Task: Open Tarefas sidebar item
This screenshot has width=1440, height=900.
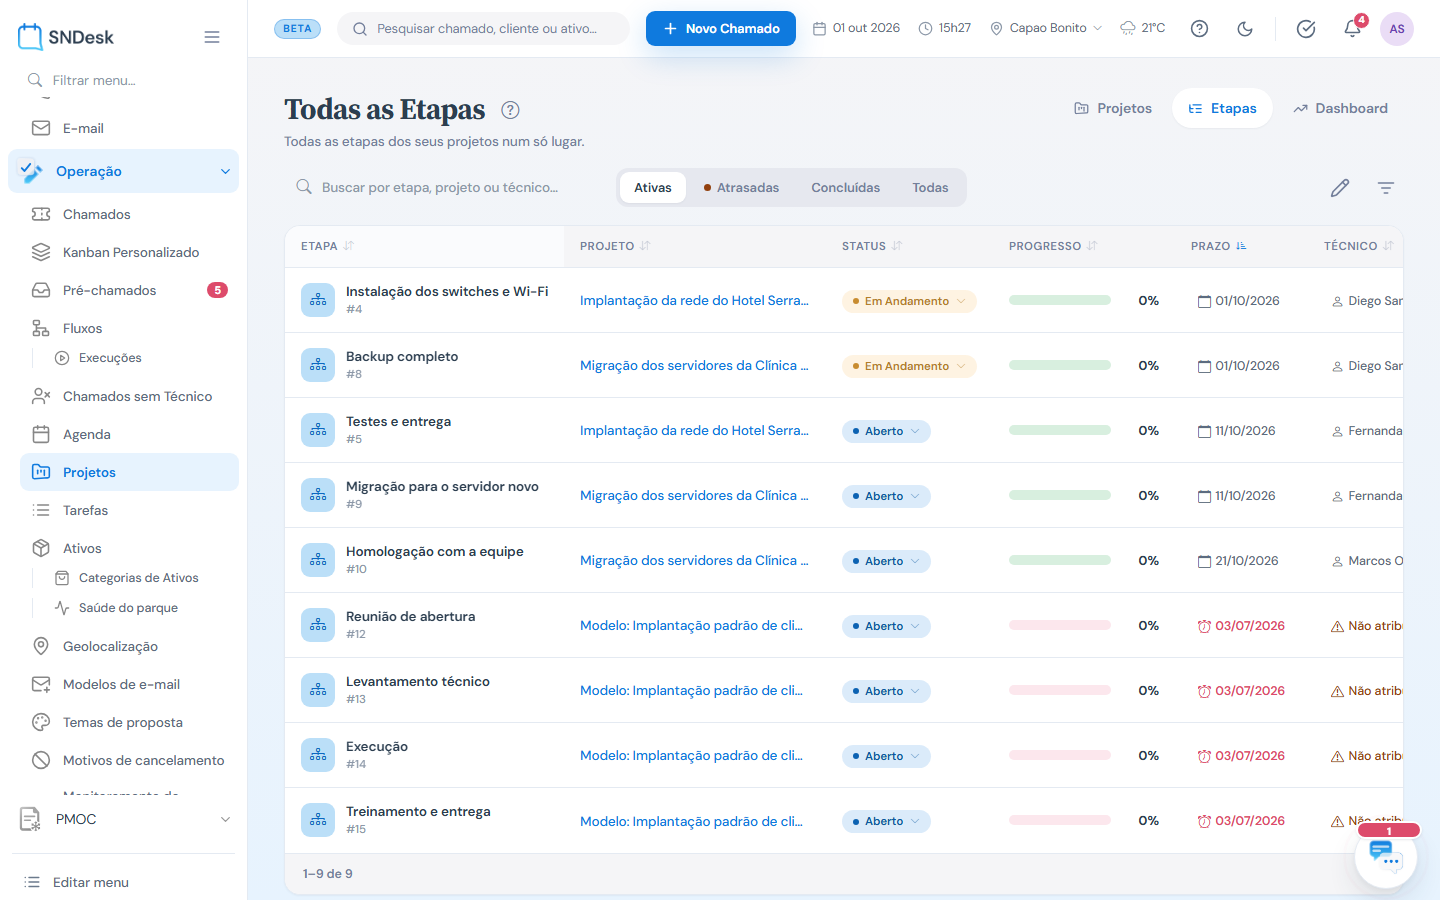Action: pos(129,510)
